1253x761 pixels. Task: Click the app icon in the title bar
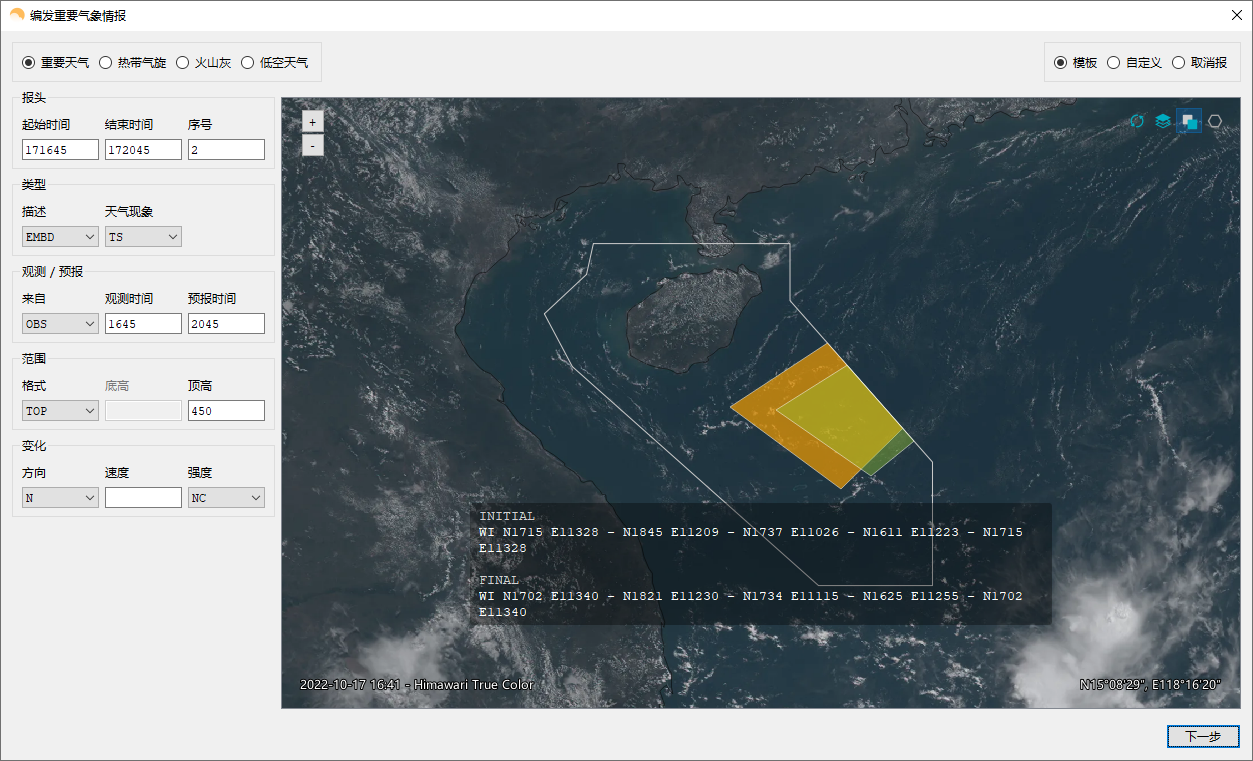point(17,15)
